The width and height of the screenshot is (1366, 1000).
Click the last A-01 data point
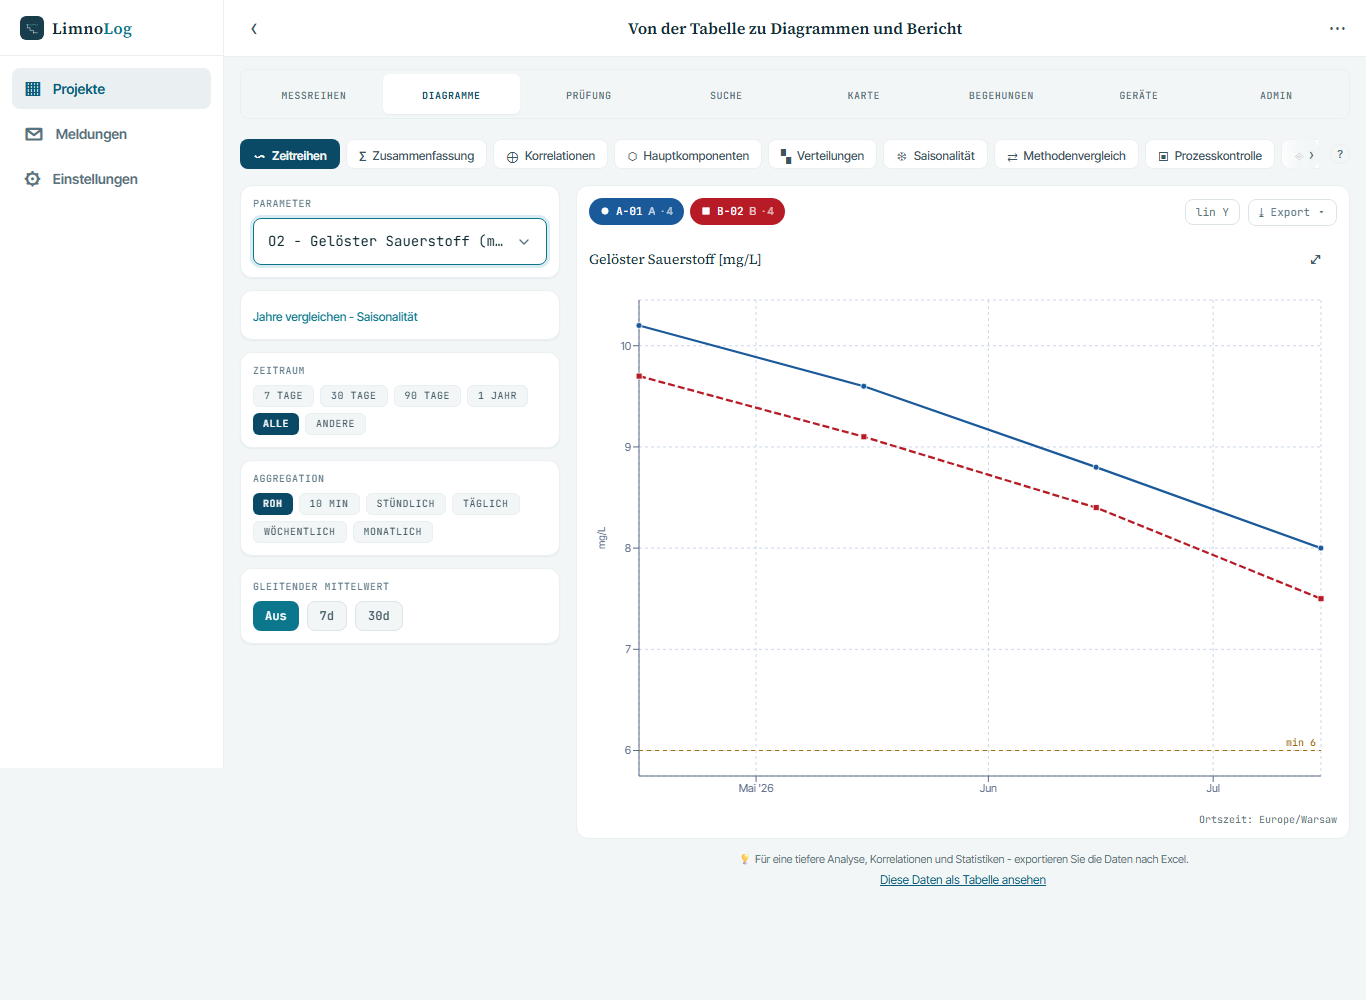pyautogui.click(x=1321, y=548)
